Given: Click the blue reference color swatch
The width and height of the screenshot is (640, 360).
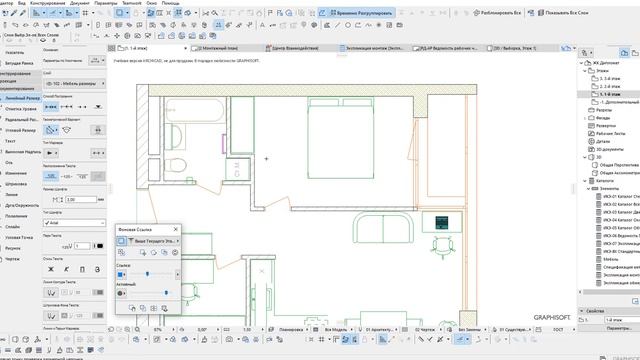Looking at the screenshot, I should [120, 275].
